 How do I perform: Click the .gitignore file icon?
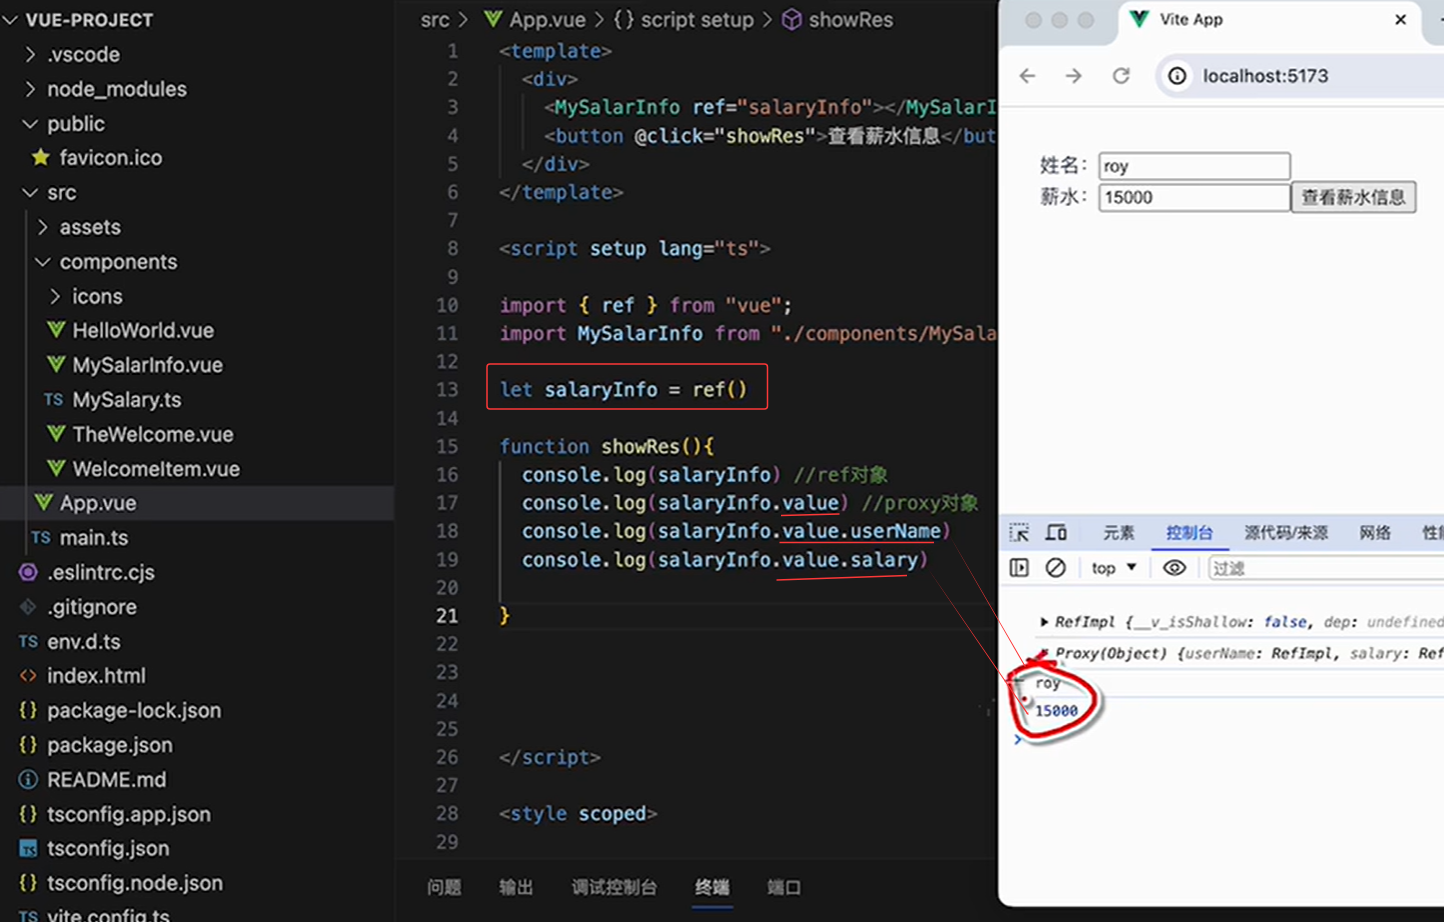[x=28, y=607]
